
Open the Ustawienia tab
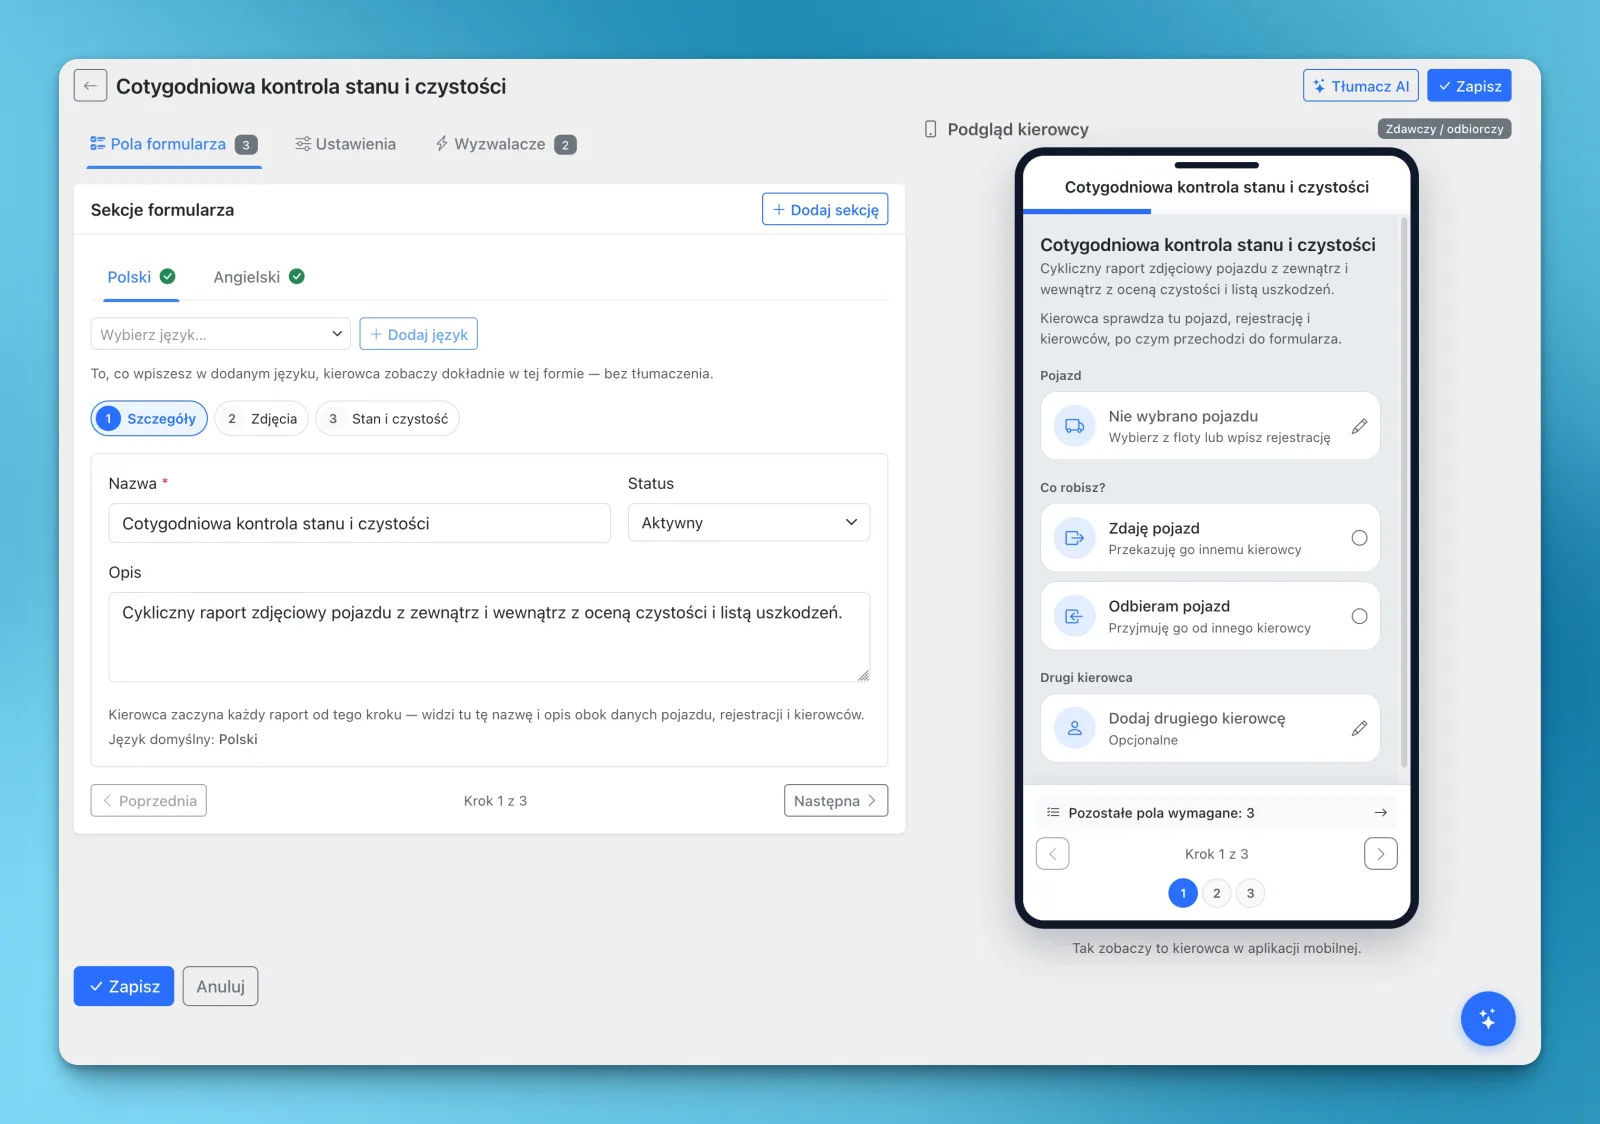point(345,144)
